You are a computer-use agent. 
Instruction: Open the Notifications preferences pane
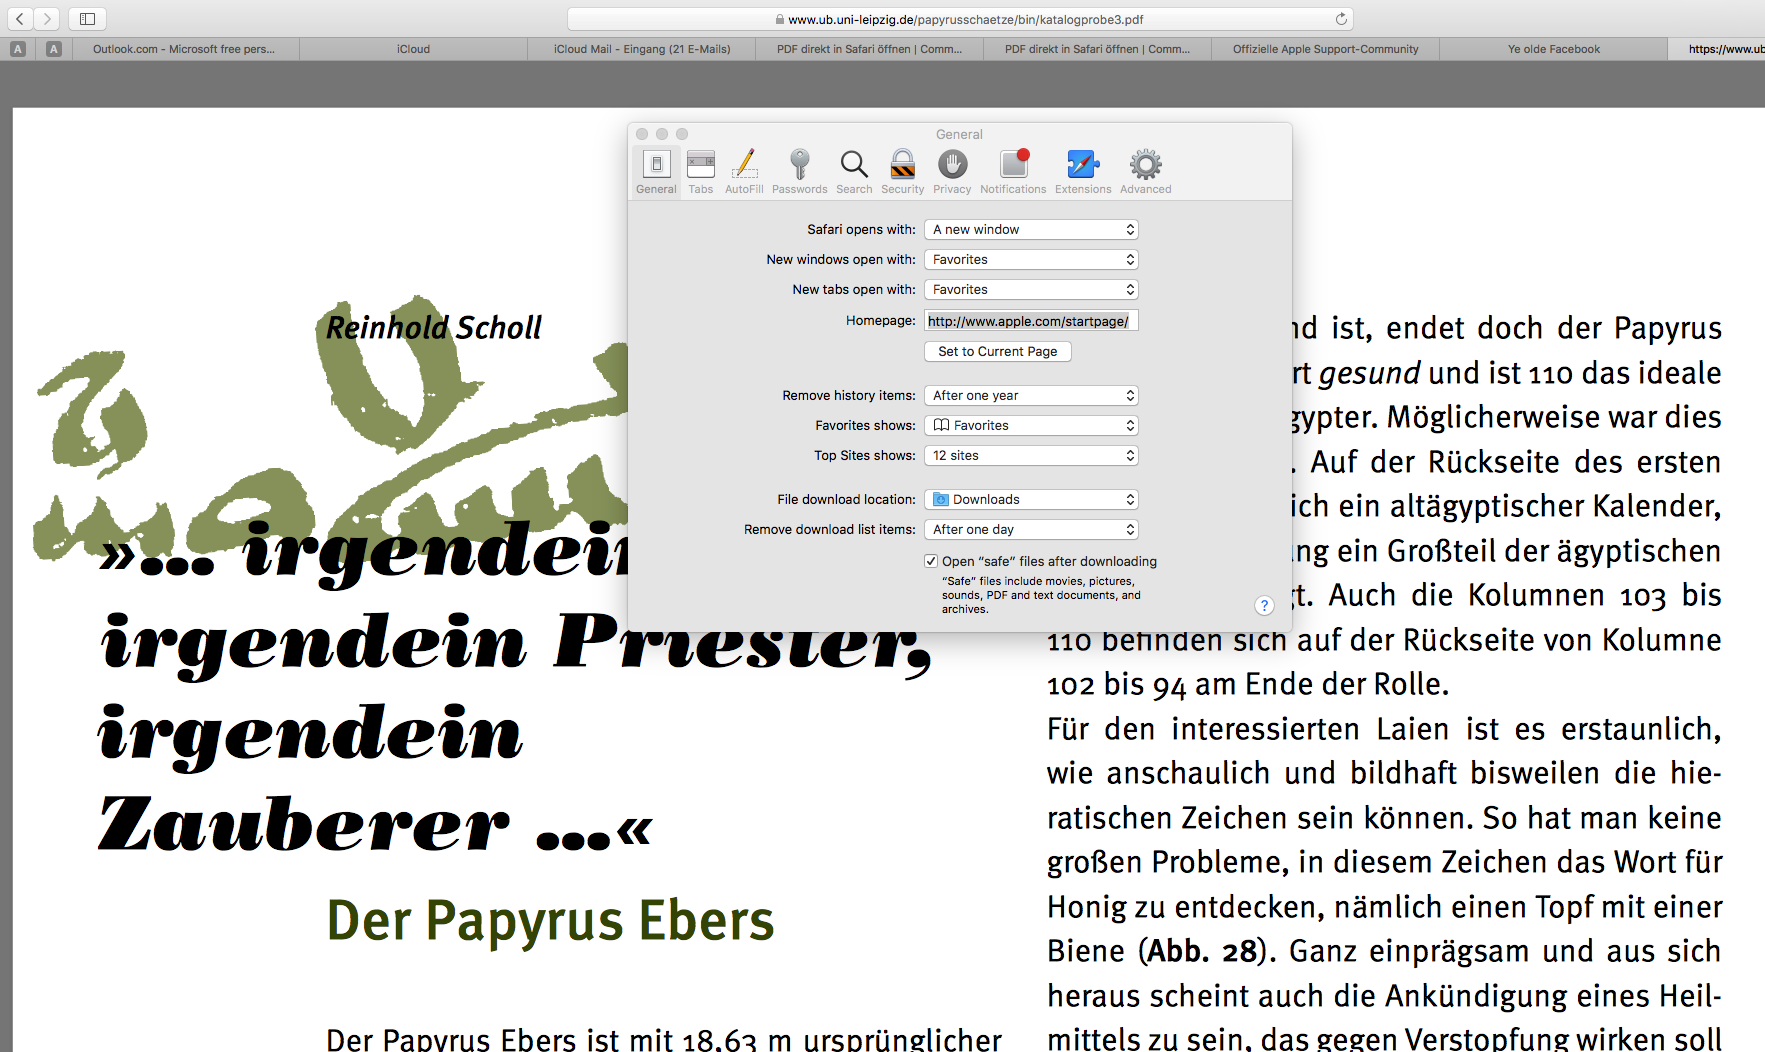1013,171
